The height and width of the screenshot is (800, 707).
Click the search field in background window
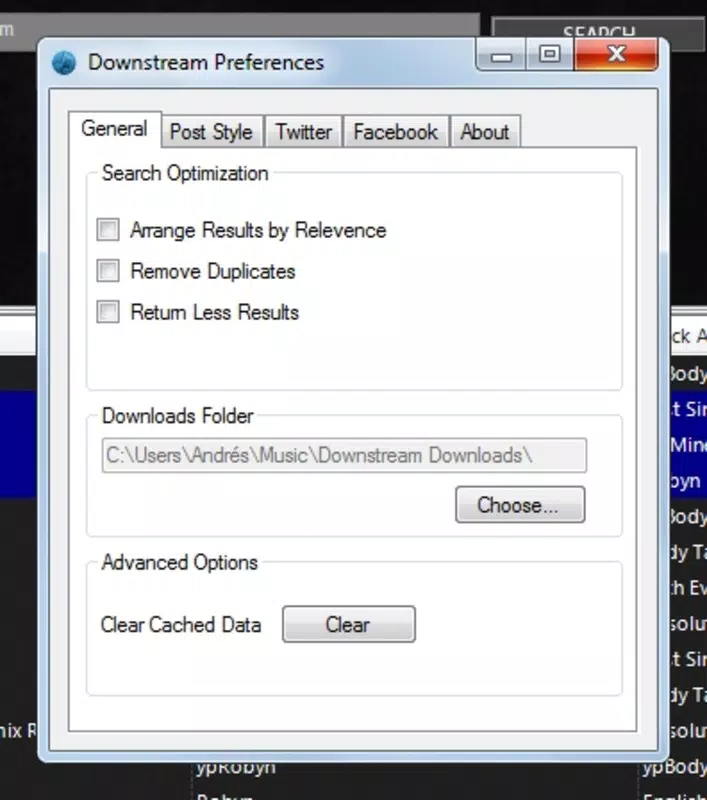[240, 31]
